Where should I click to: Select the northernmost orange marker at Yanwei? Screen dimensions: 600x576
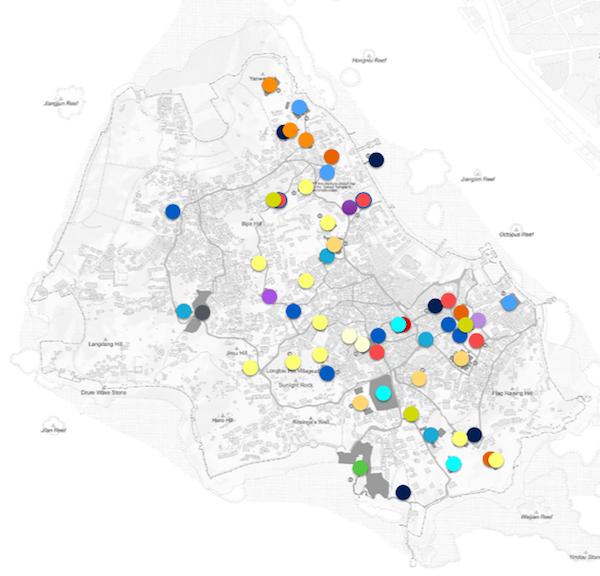tap(269, 86)
